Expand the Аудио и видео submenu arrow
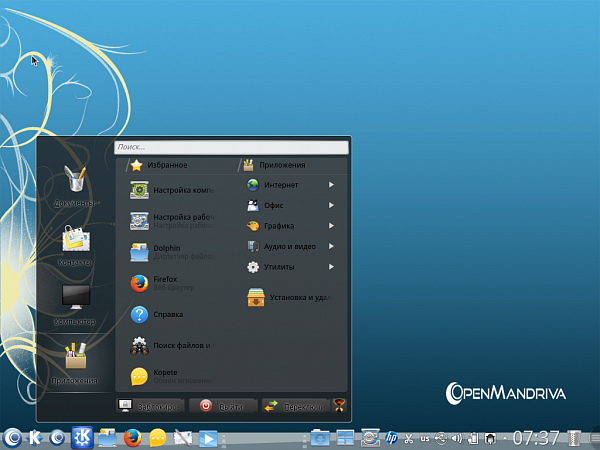Viewport: 600px width, 450px height. pos(331,246)
